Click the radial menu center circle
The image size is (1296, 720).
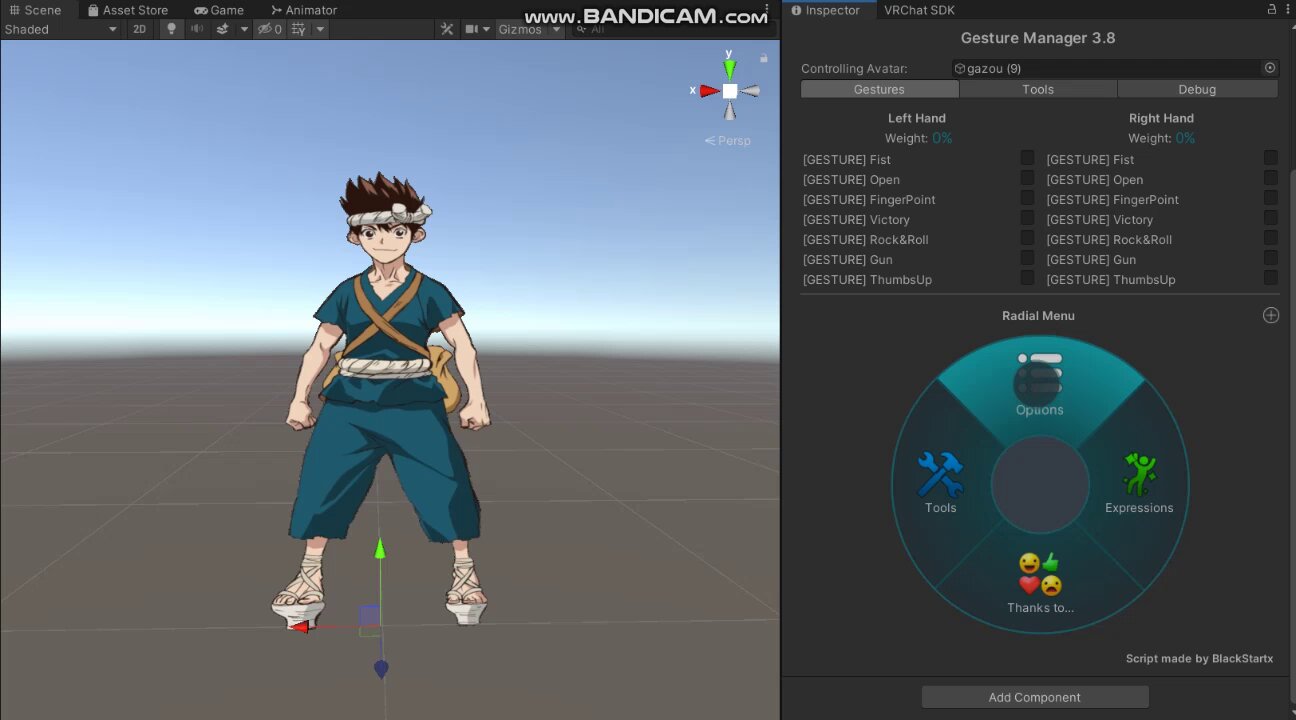(x=1040, y=484)
